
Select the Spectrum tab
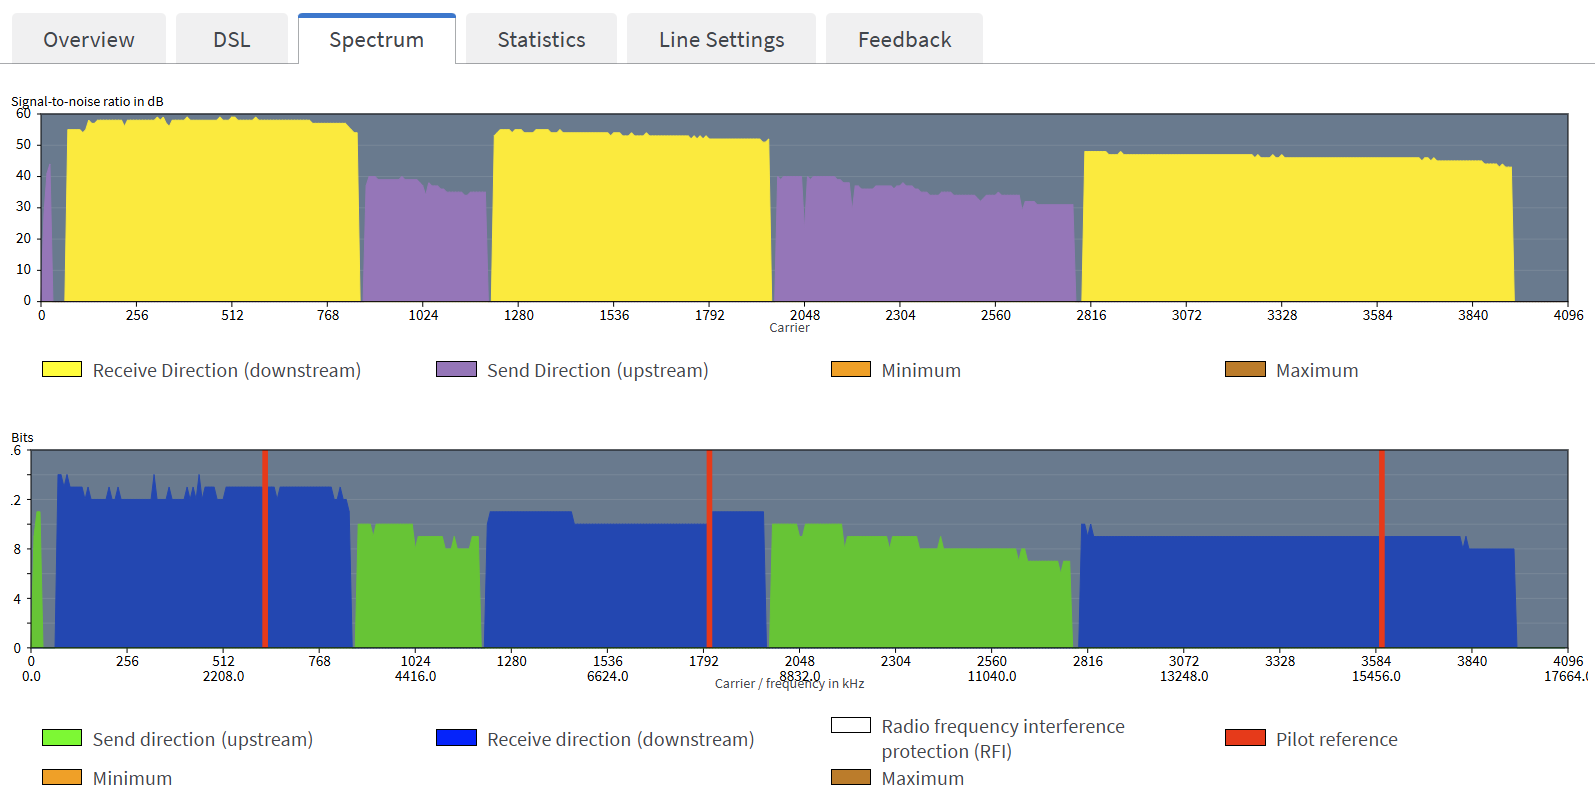[376, 40]
